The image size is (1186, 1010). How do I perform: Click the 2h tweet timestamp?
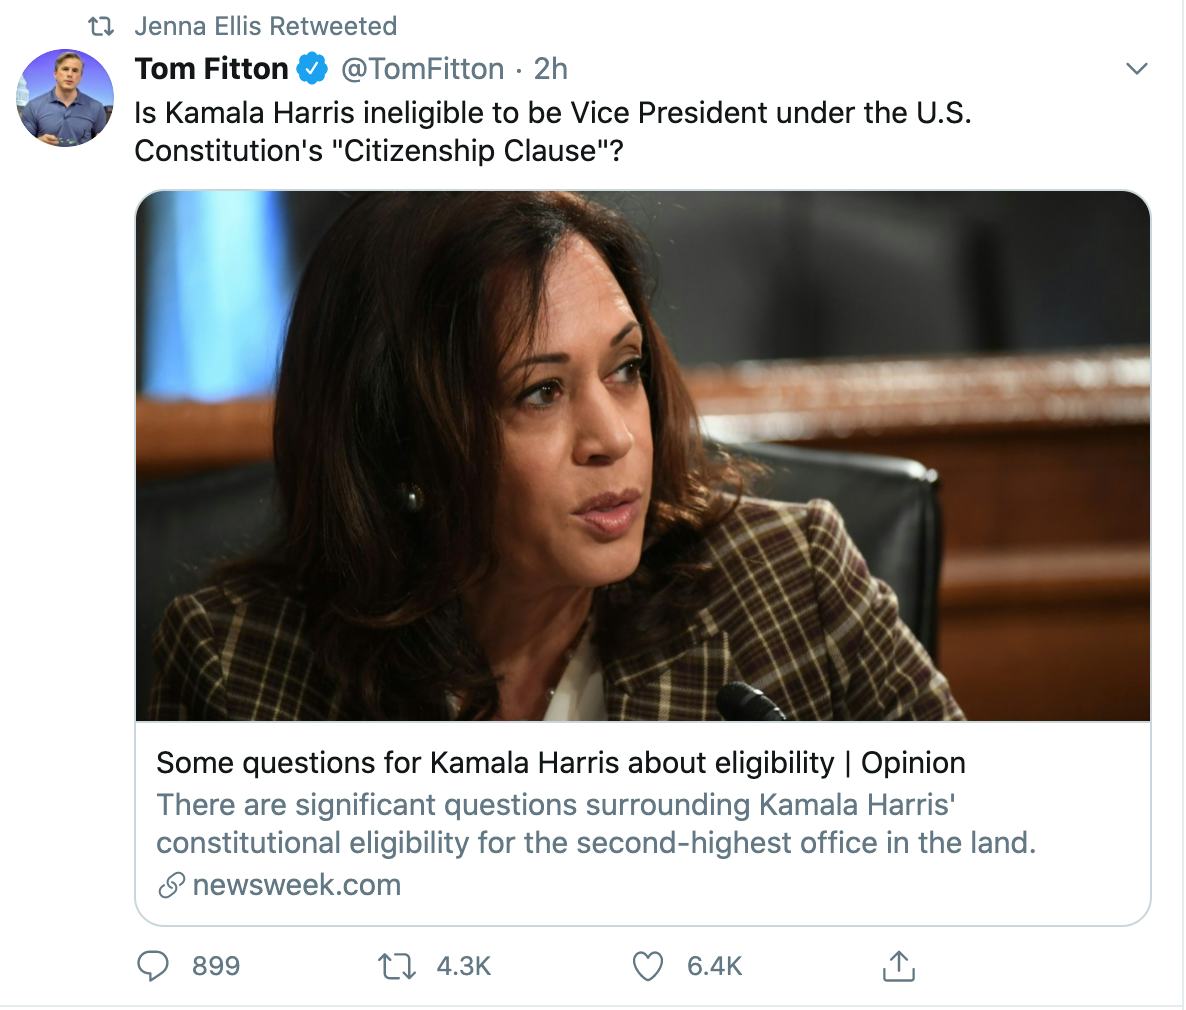[550, 69]
